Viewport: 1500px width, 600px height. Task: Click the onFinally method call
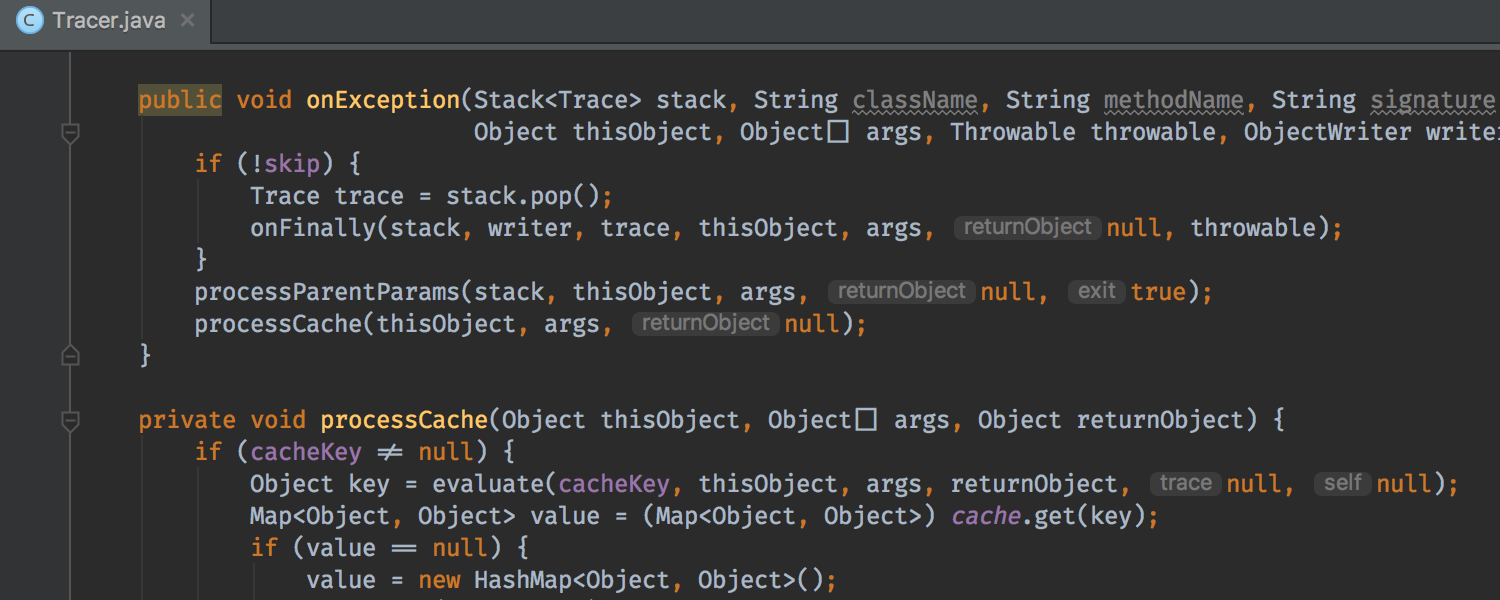click(312, 228)
